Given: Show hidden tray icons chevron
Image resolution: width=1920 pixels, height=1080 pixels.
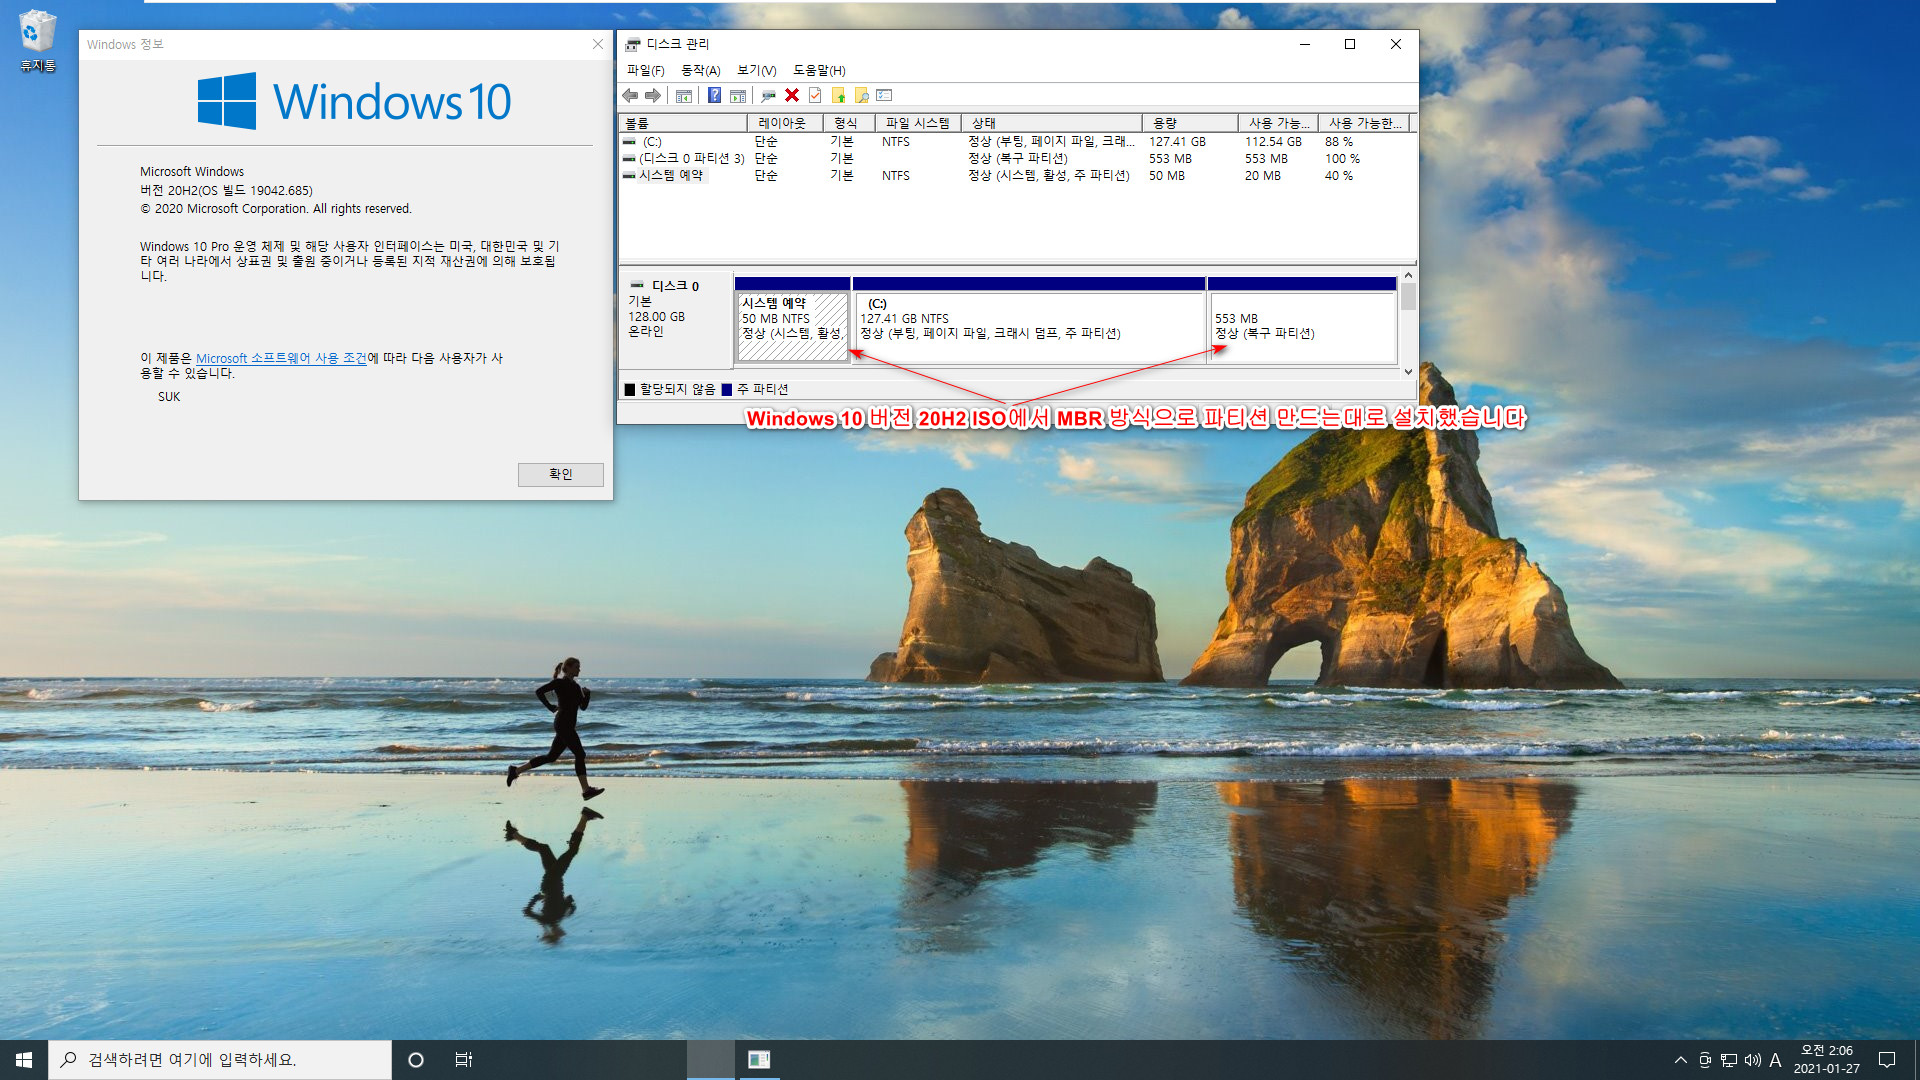Looking at the screenshot, I should coord(1680,1060).
